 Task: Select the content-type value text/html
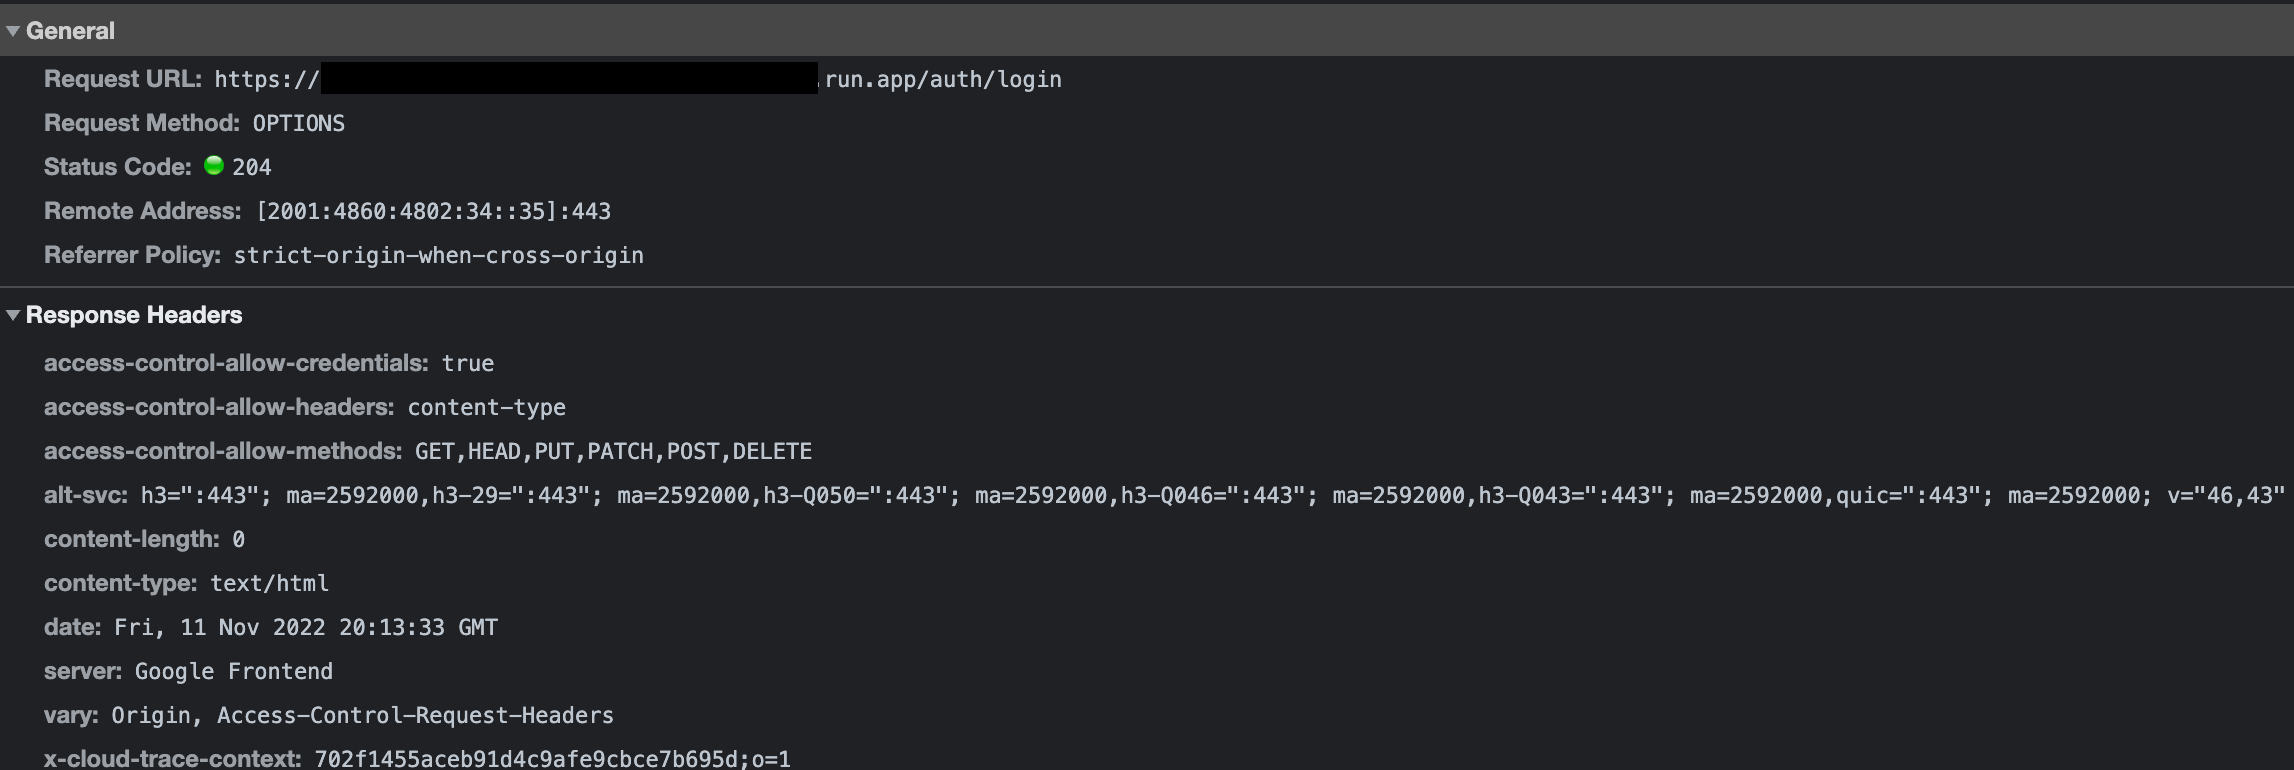269,583
